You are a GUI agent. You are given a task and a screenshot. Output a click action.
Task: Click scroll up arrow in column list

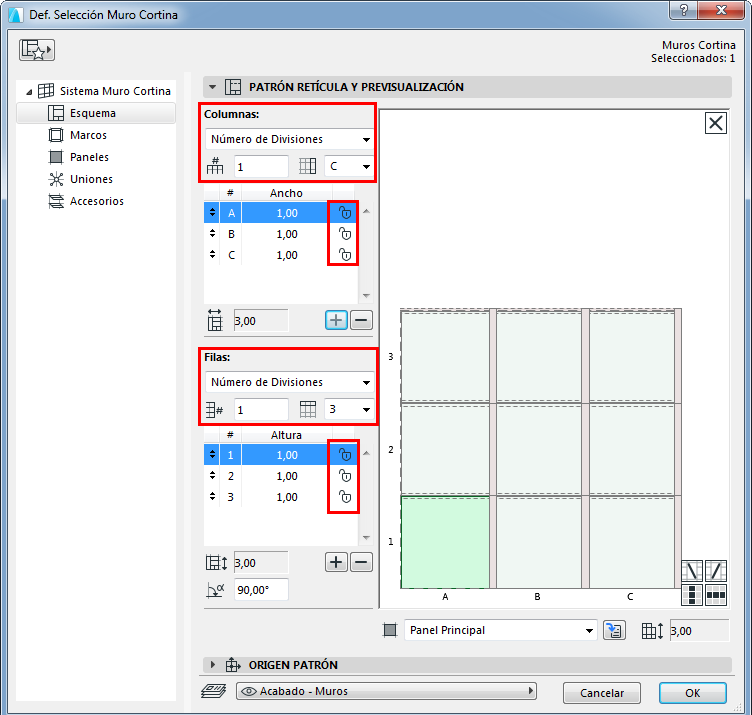point(366,211)
